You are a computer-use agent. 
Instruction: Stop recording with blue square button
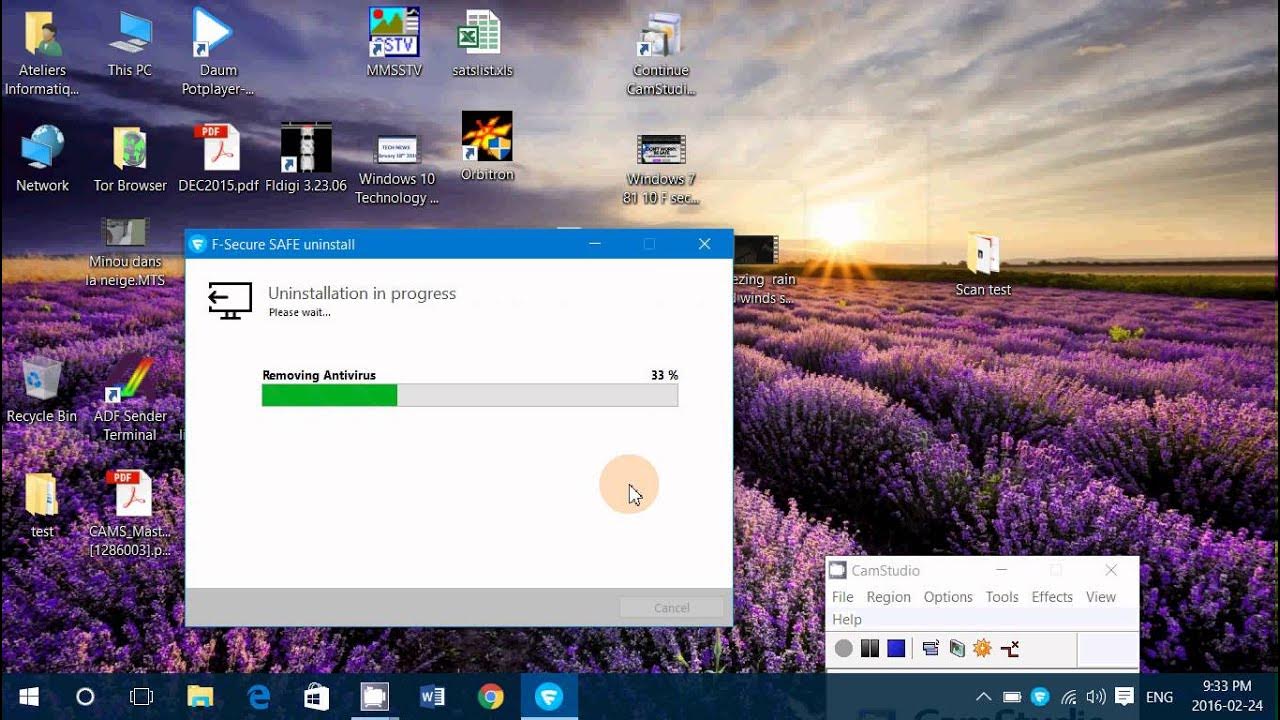click(x=896, y=649)
